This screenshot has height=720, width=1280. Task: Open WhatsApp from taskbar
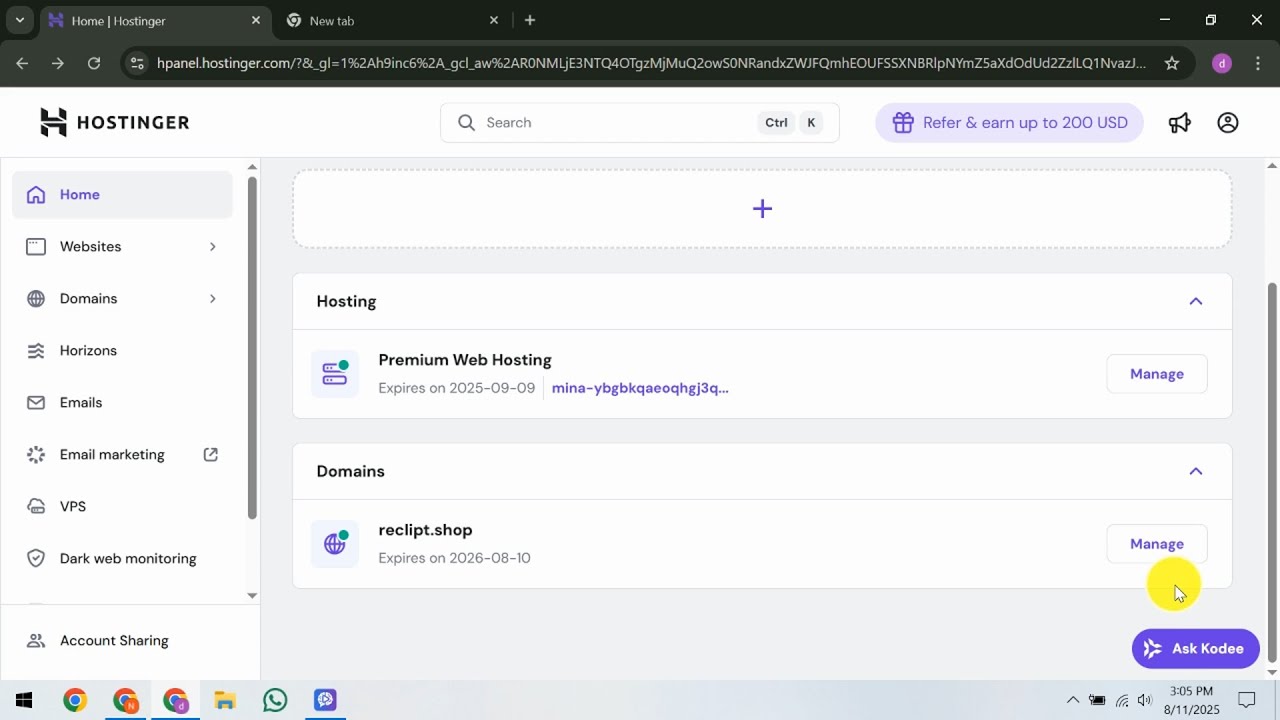click(x=275, y=700)
